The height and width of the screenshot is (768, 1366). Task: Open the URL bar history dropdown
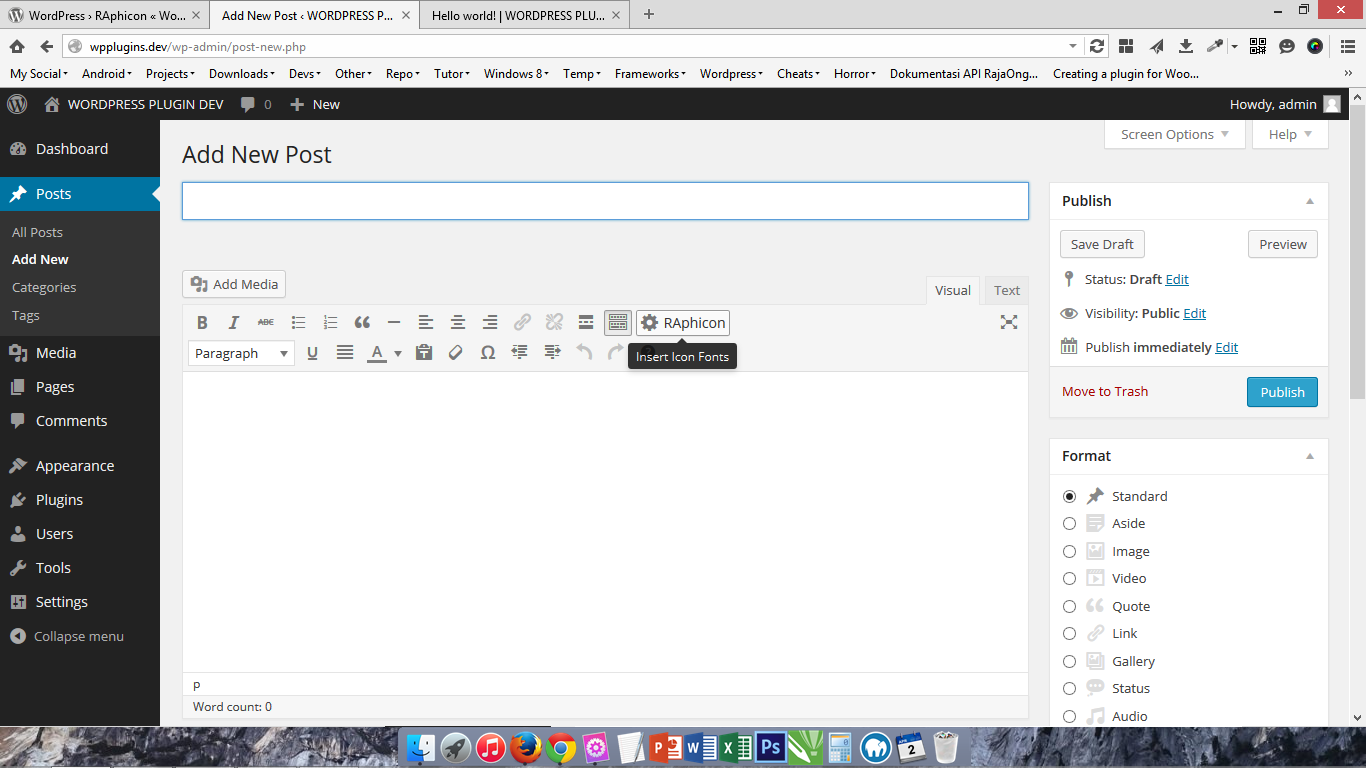pyautogui.click(x=1073, y=46)
